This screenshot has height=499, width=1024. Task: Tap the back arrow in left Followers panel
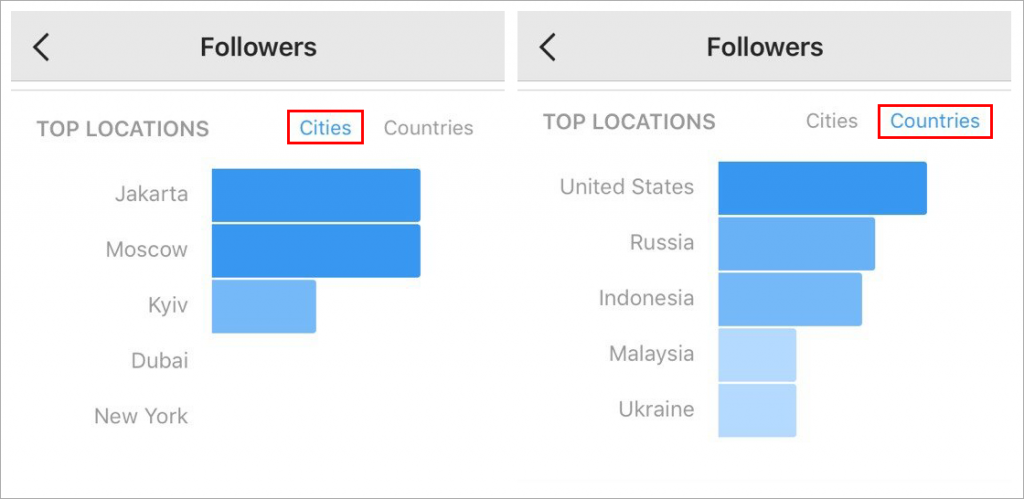pyautogui.click(x=41, y=48)
